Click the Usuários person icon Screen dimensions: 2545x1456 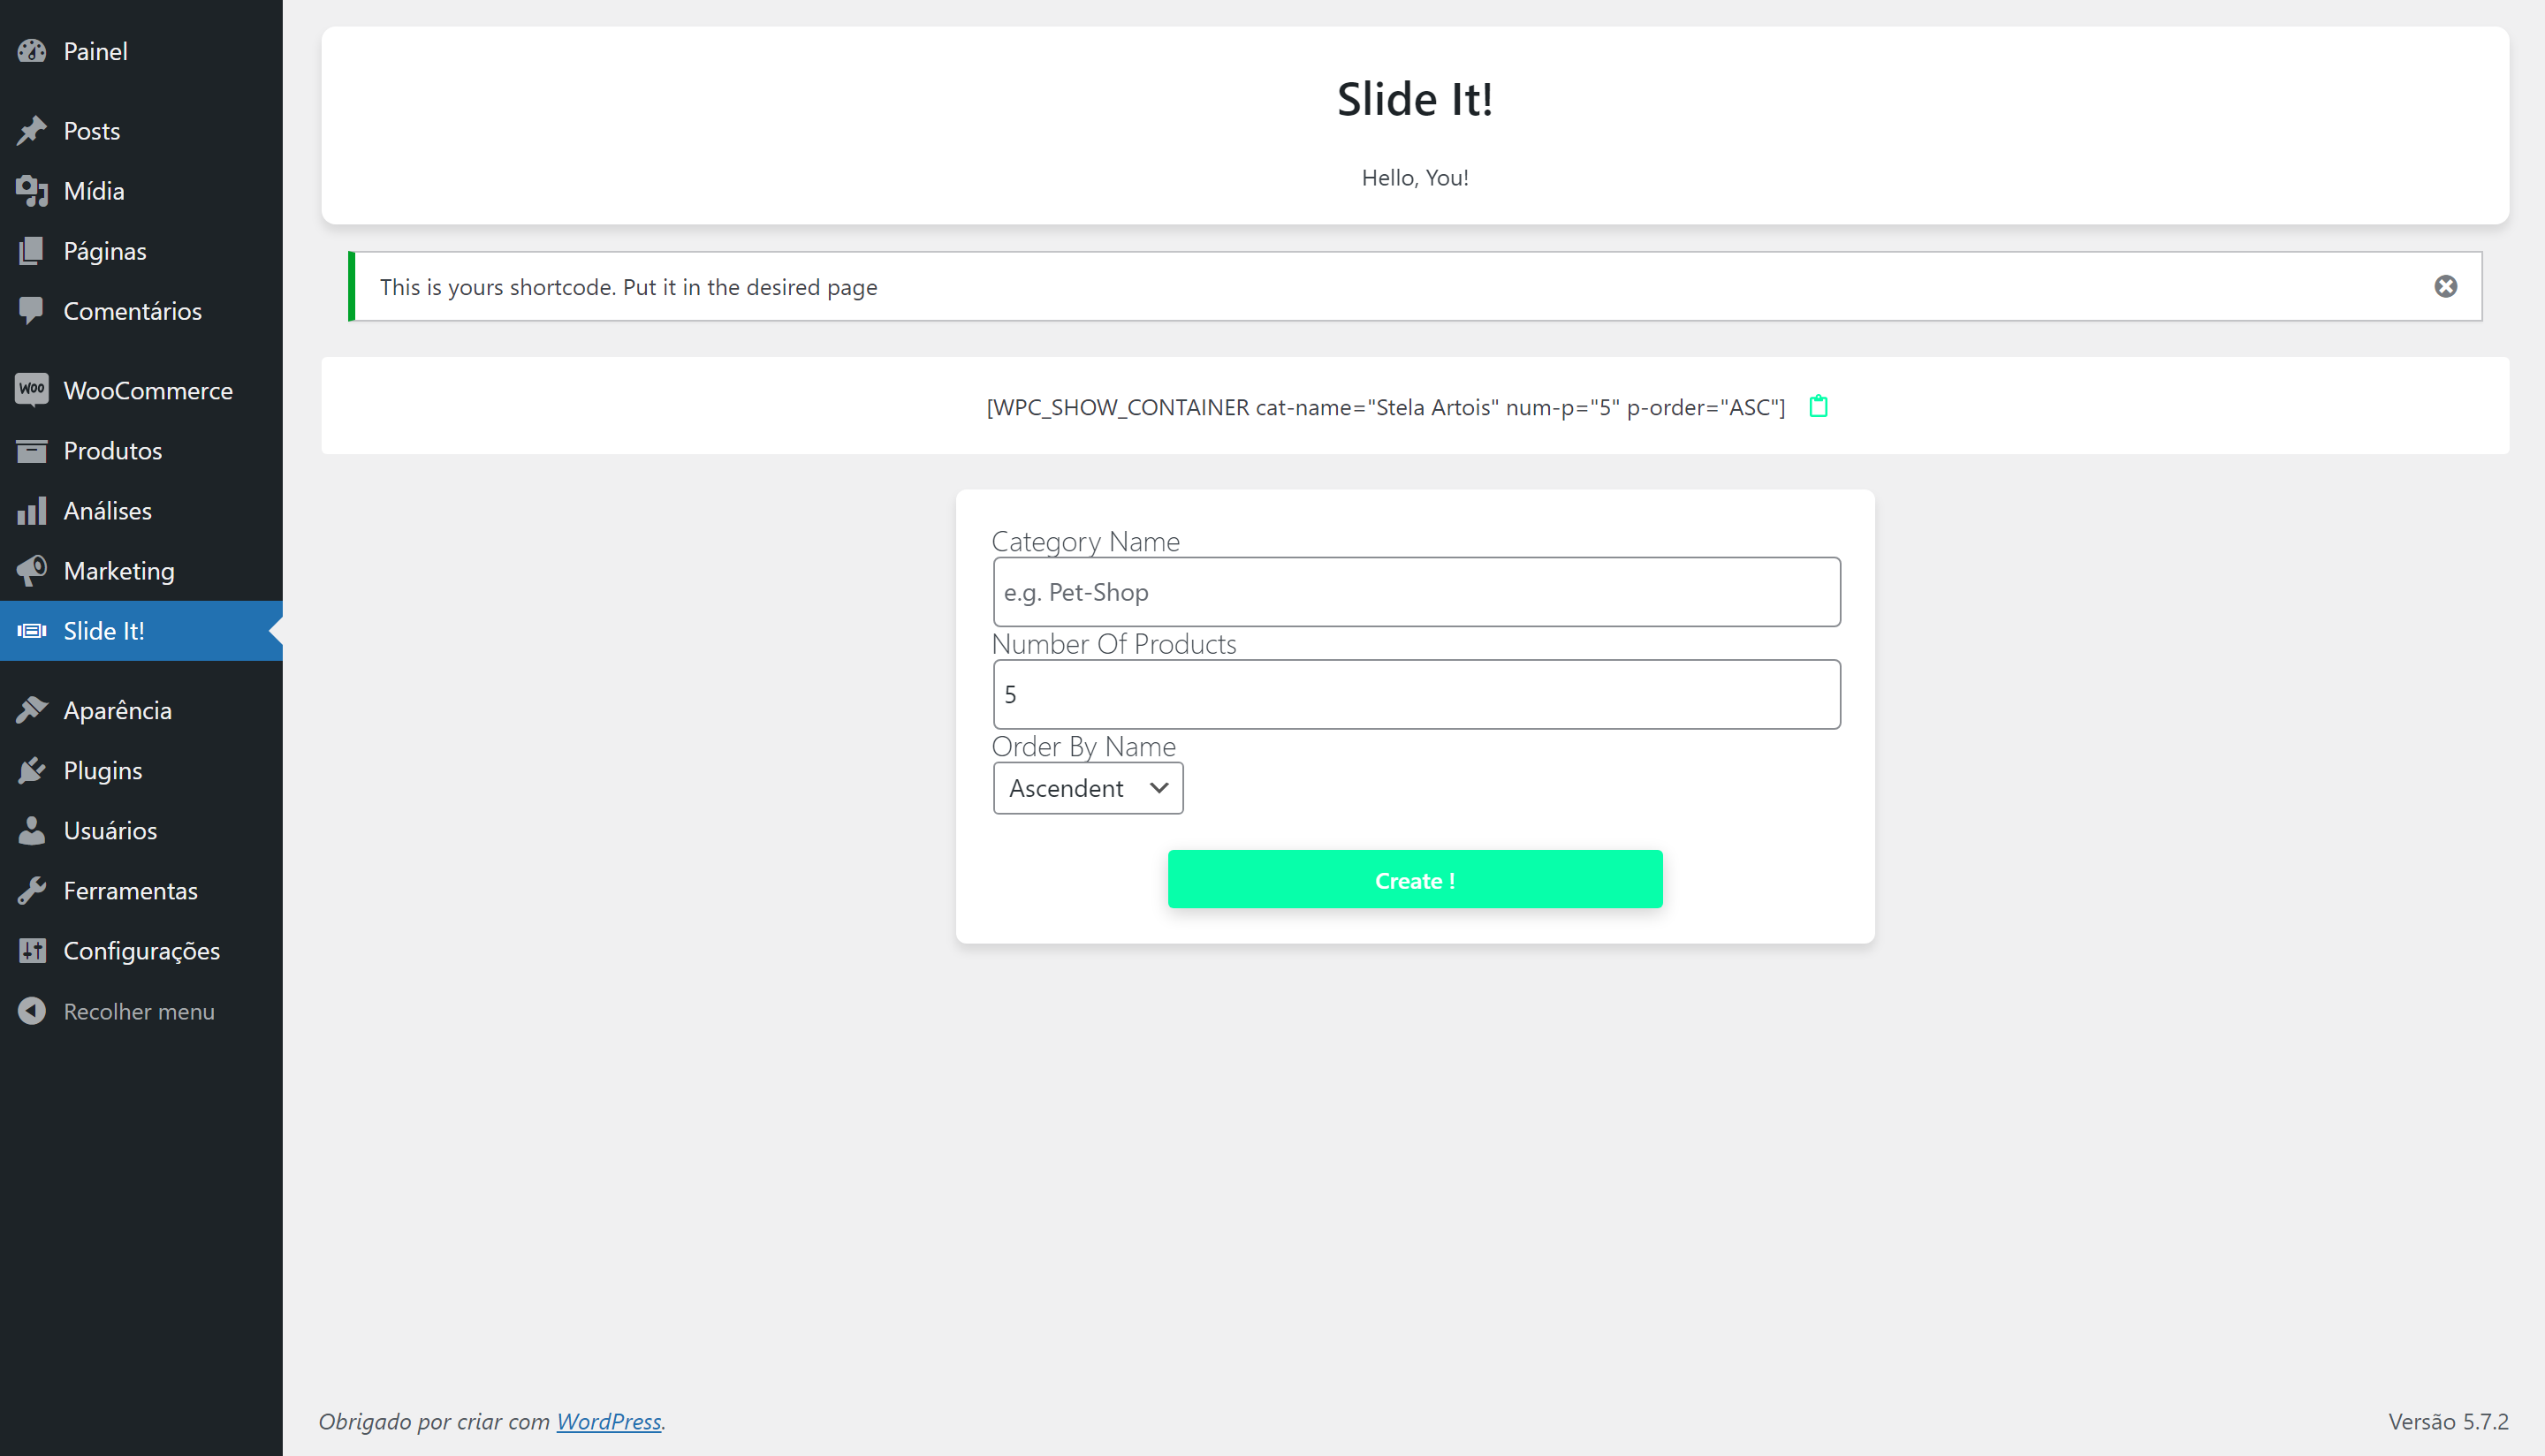coord(32,831)
